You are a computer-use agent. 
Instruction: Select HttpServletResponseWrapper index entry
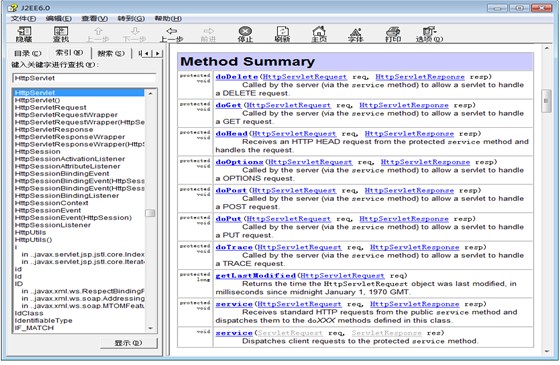pos(70,137)
